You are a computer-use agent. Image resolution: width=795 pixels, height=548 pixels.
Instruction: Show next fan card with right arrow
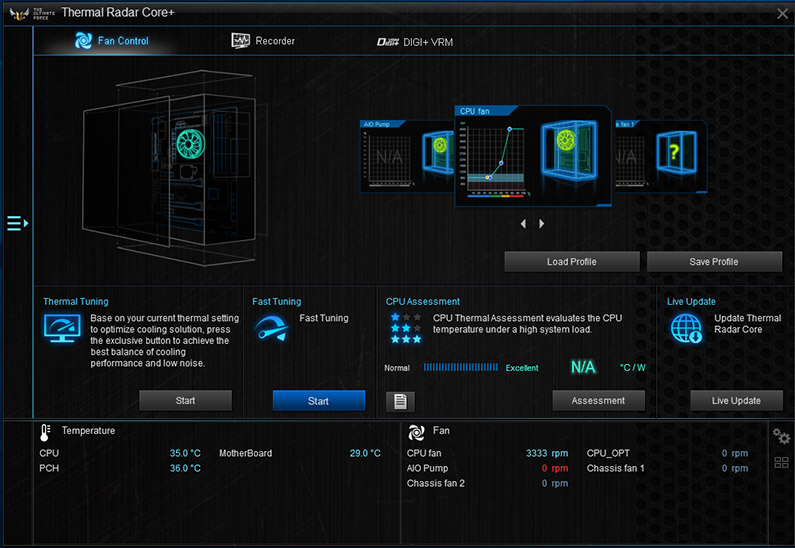pos(542,224)
